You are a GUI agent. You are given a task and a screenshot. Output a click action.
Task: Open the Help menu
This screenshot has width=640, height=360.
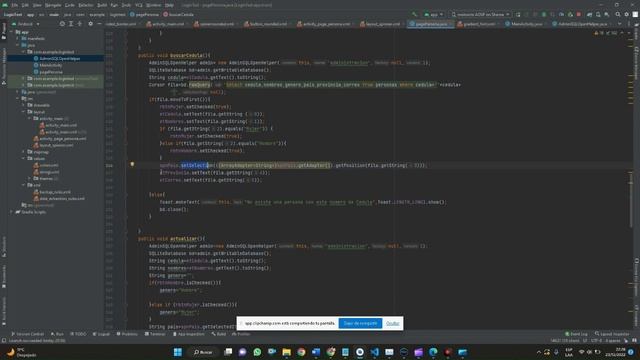coord(169,5)
